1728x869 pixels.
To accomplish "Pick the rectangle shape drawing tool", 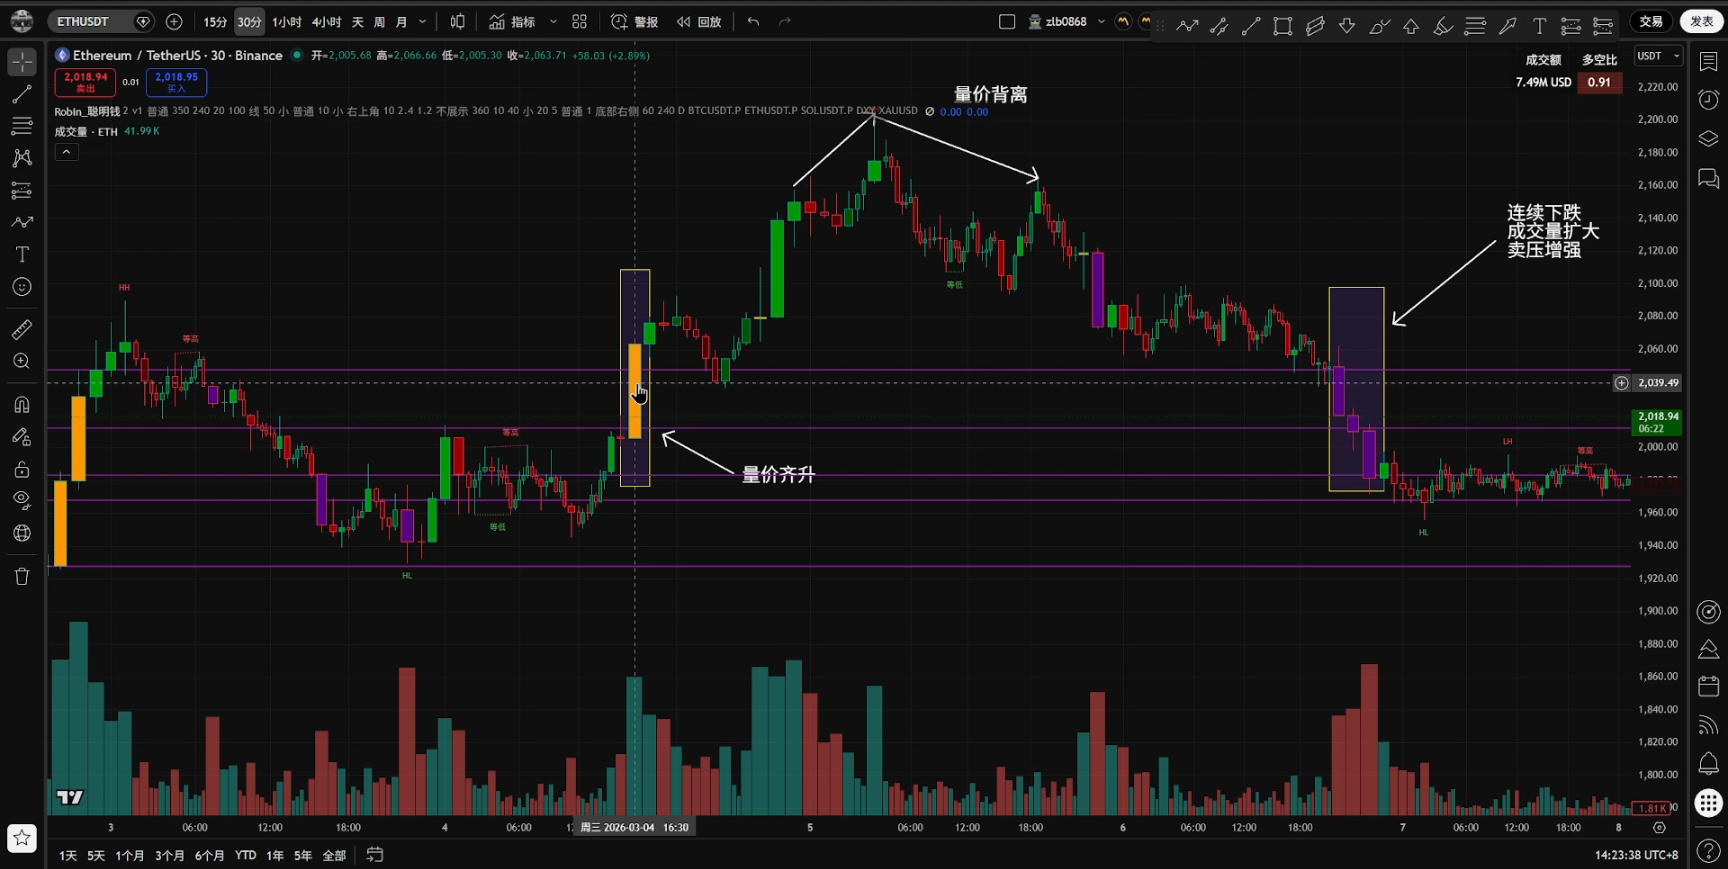I will pyautogui.click(x=1282, y=27).
